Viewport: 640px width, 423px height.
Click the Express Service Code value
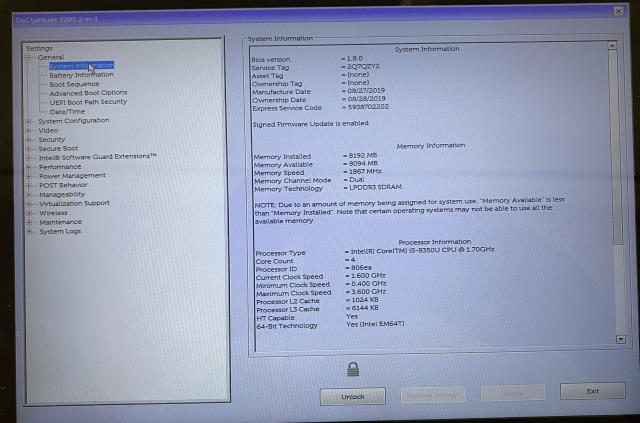[x=368, y=107]
